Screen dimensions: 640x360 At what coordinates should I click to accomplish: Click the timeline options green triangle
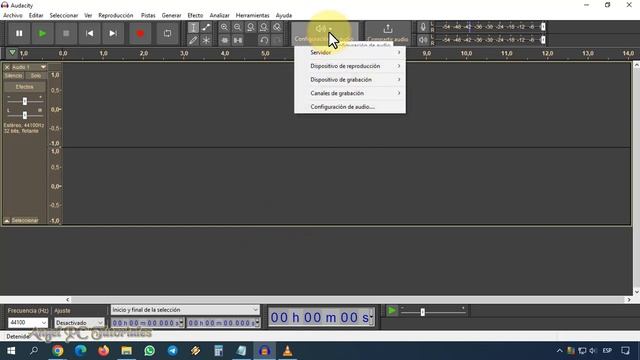tap(12, 53)
